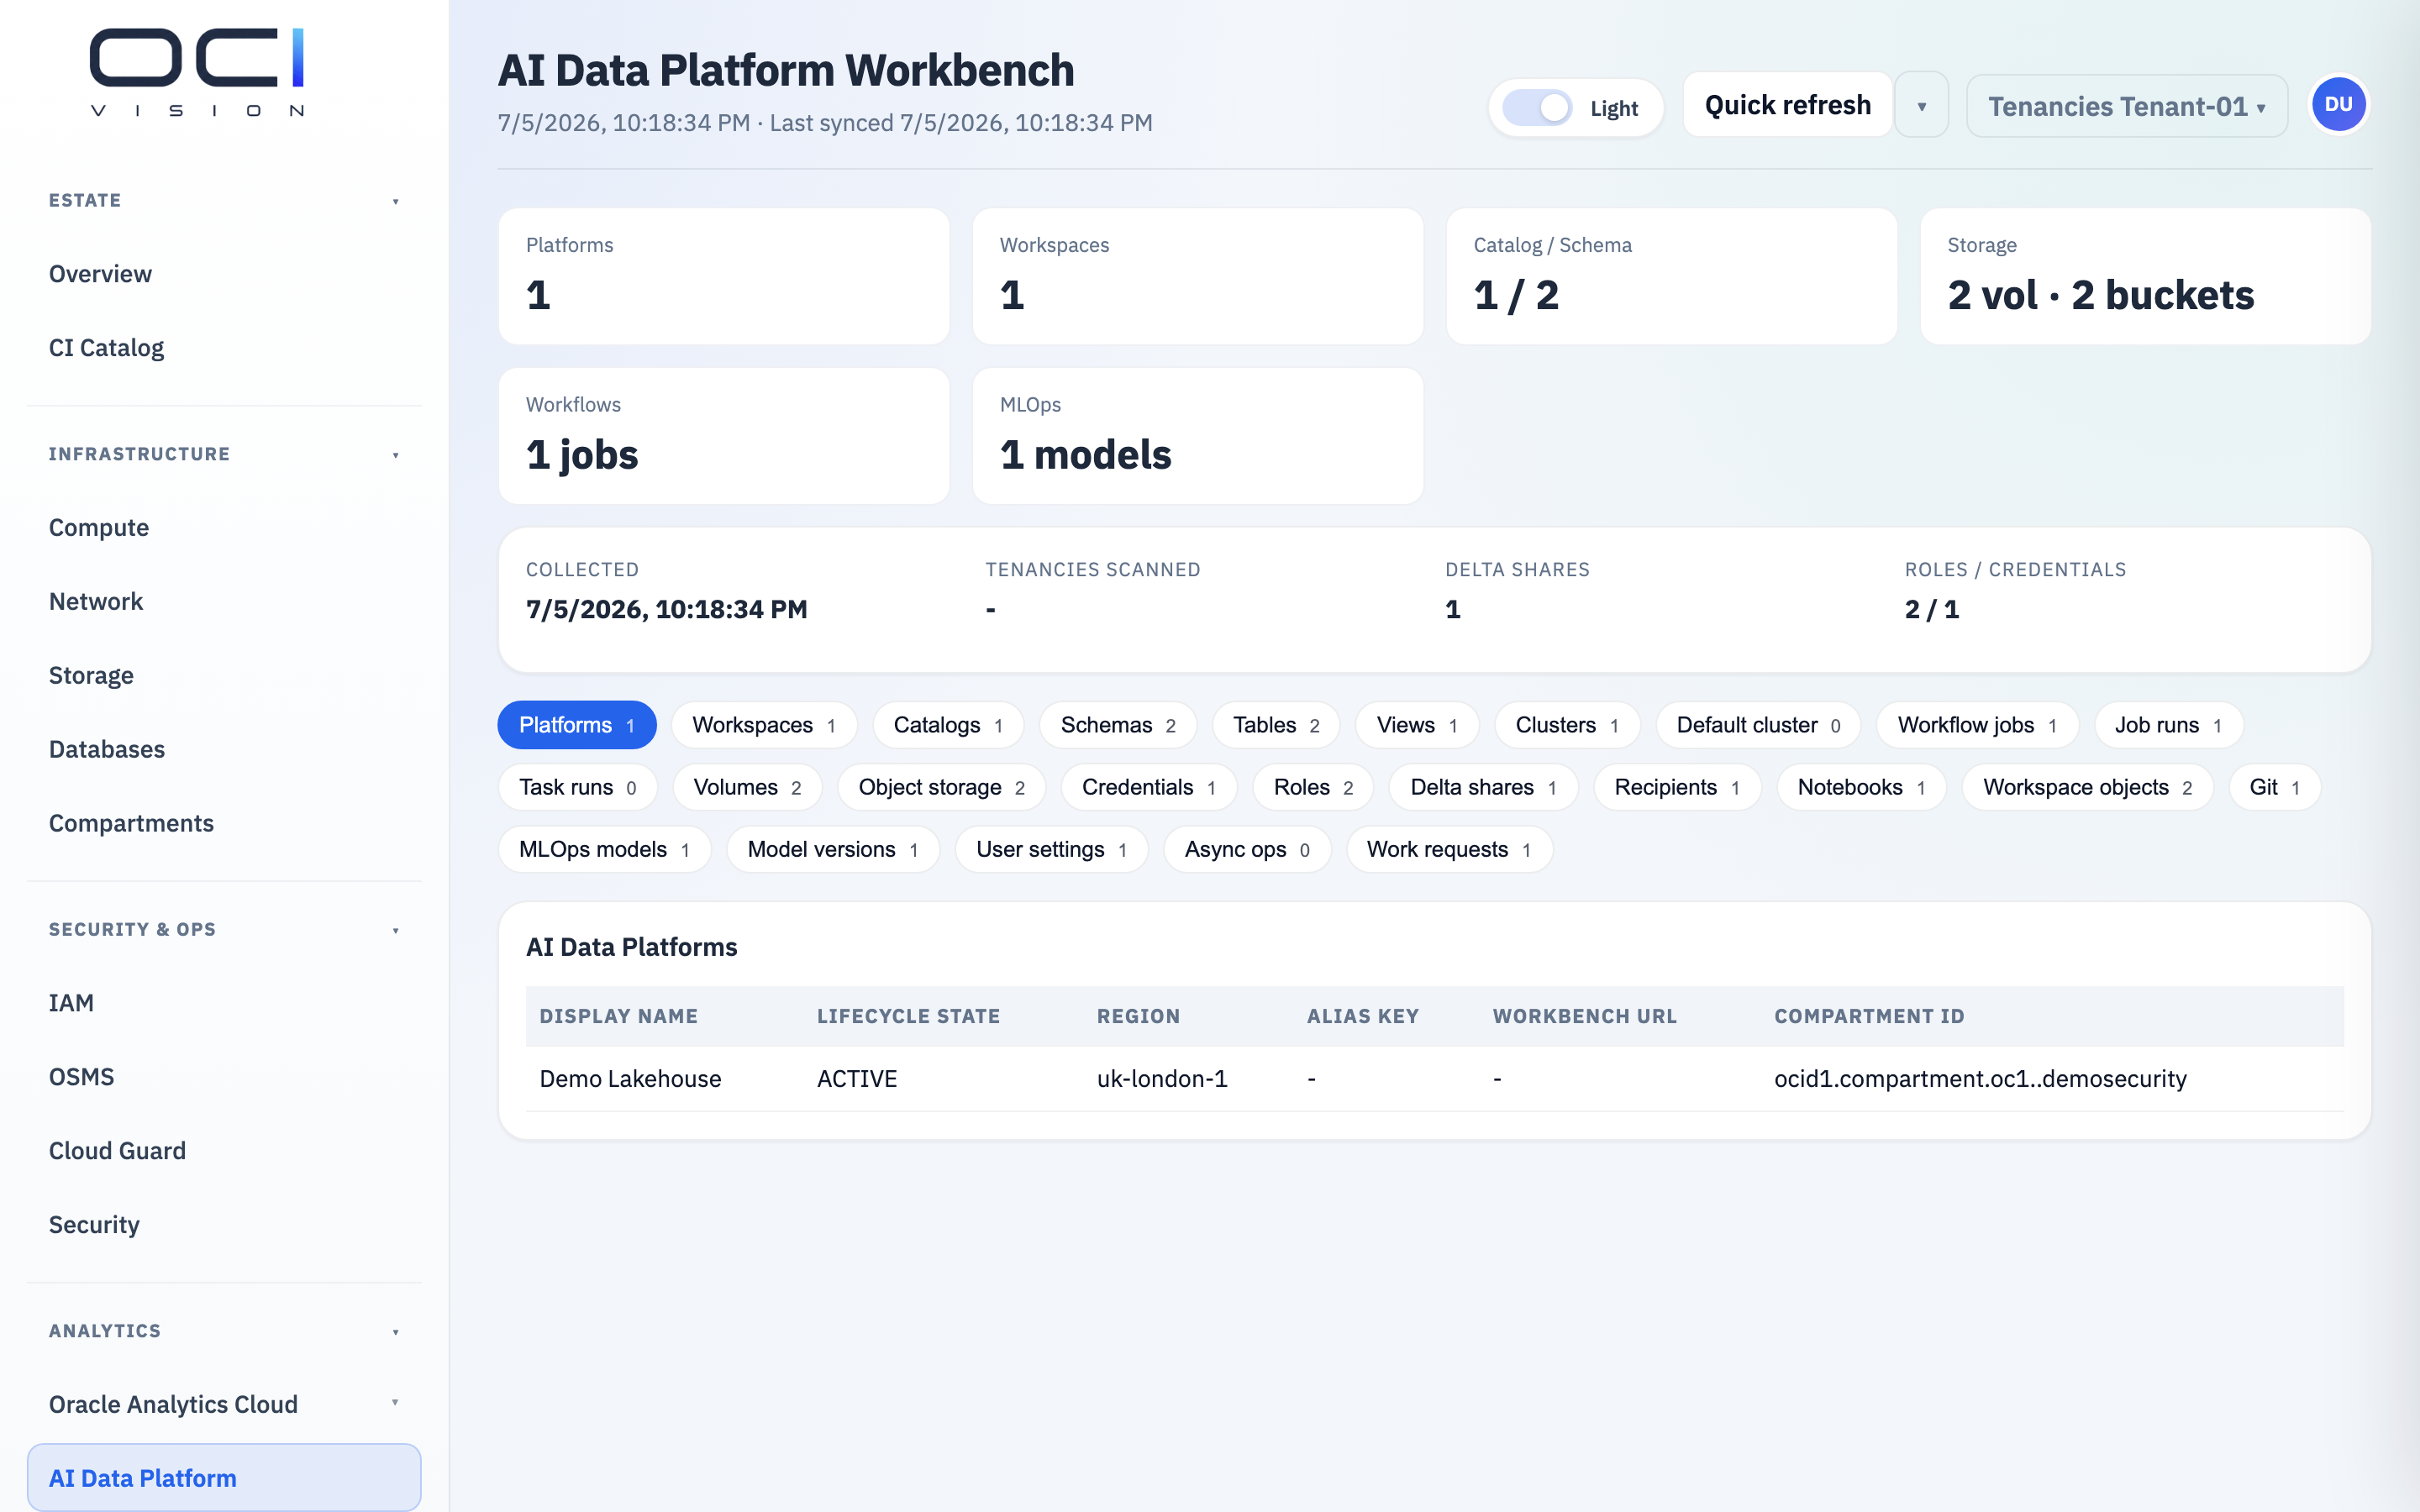Open the MLOps models tab
This screenshot has height=1512, width=2420.
click(x=604, y=849)
